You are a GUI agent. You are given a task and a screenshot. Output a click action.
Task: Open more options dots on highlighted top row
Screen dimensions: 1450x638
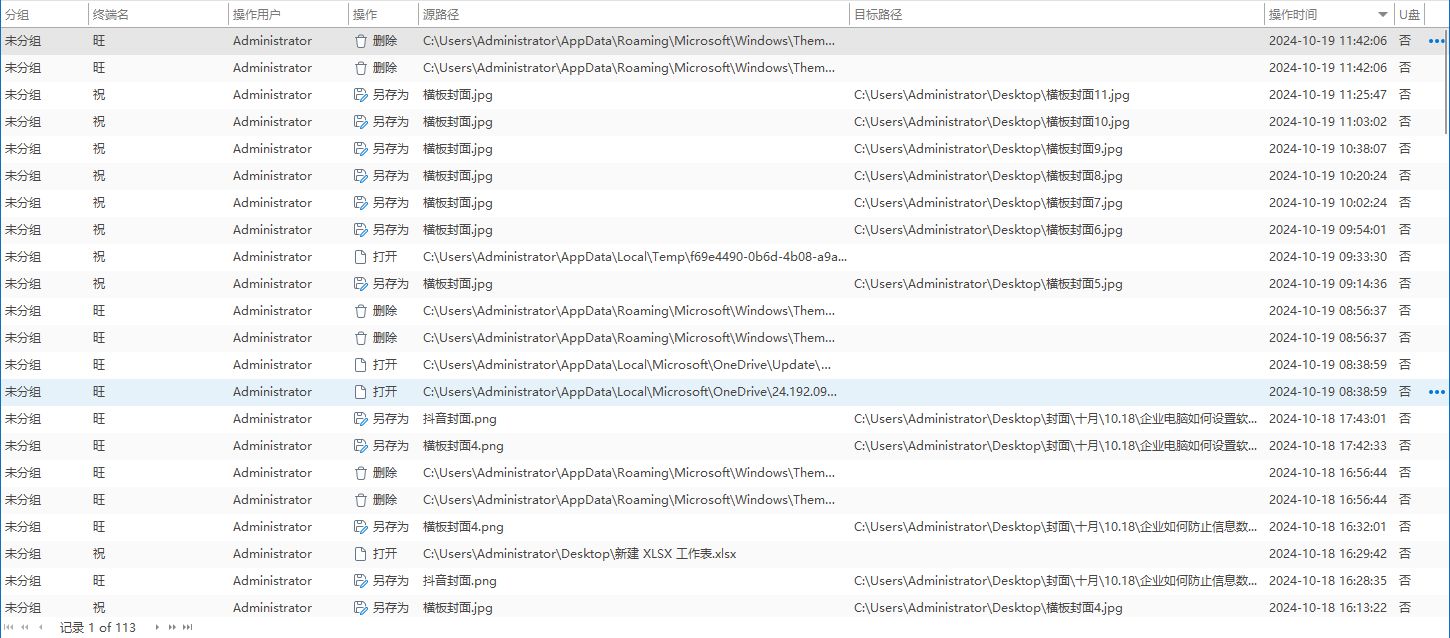tap(1437, 41)
